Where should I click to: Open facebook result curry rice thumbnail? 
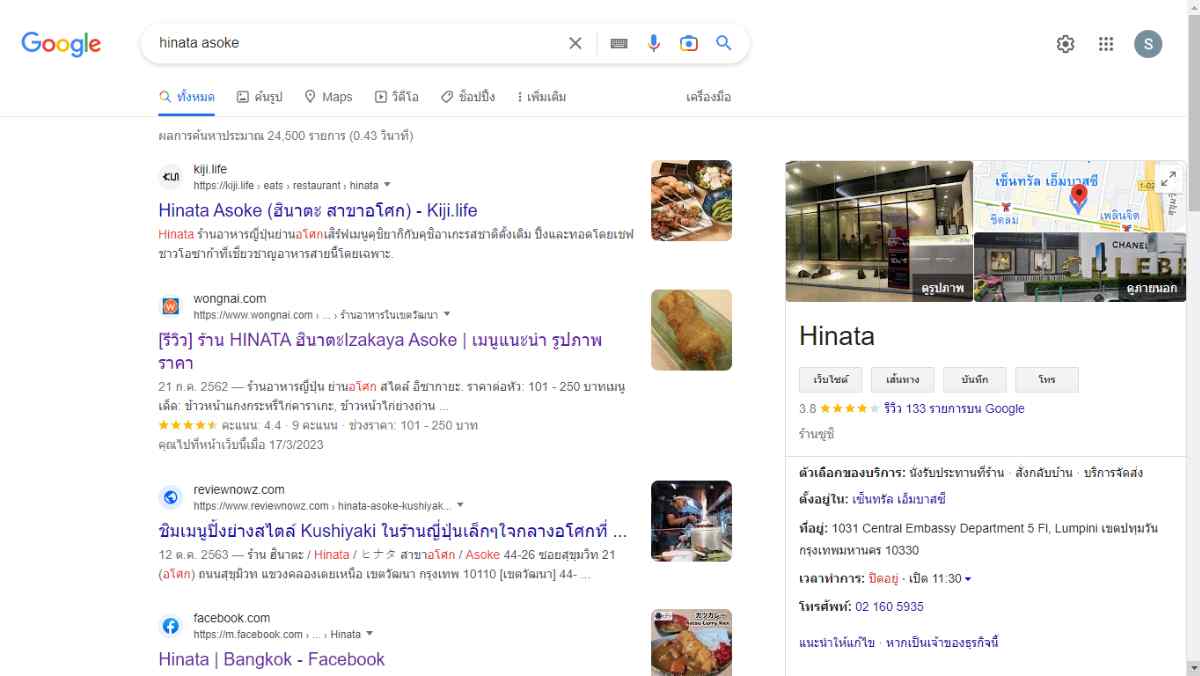(x=691, y=642)
